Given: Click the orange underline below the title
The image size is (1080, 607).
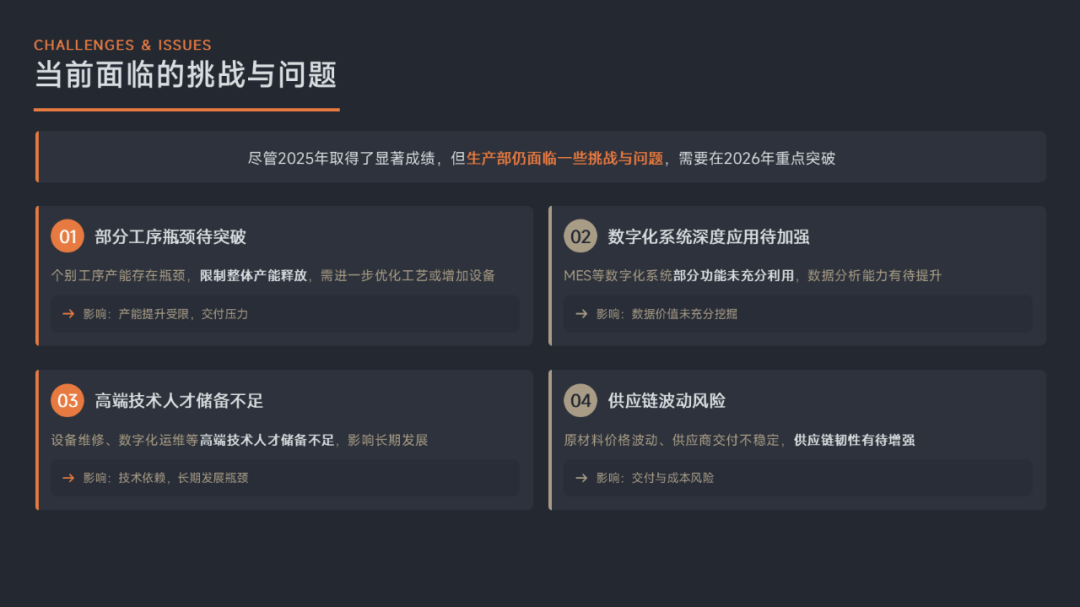Looking at the screenshot, I should pyautogui.click(x=186, y=109).
